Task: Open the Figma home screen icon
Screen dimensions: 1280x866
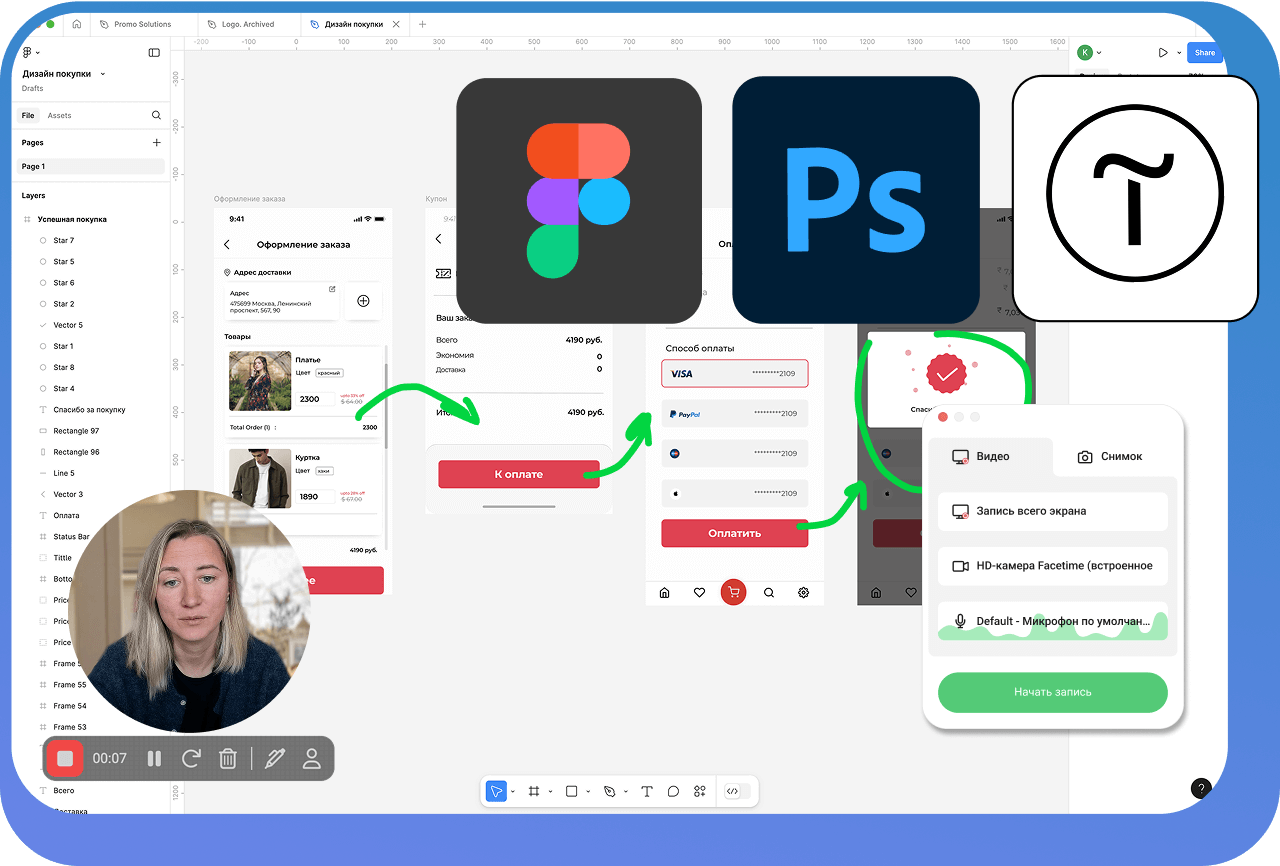Action: (77, 24)
